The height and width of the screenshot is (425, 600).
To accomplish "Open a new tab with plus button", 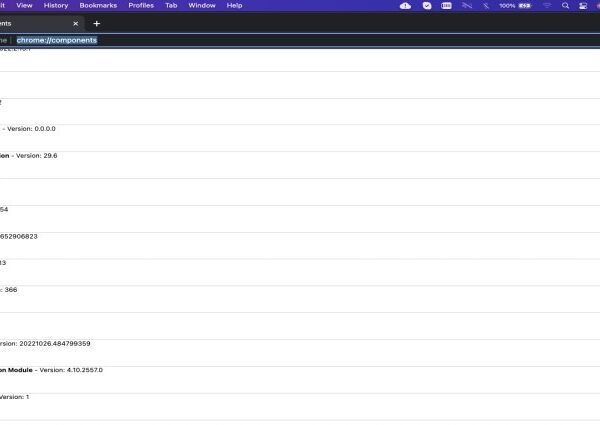I will (x=96, y=24).
